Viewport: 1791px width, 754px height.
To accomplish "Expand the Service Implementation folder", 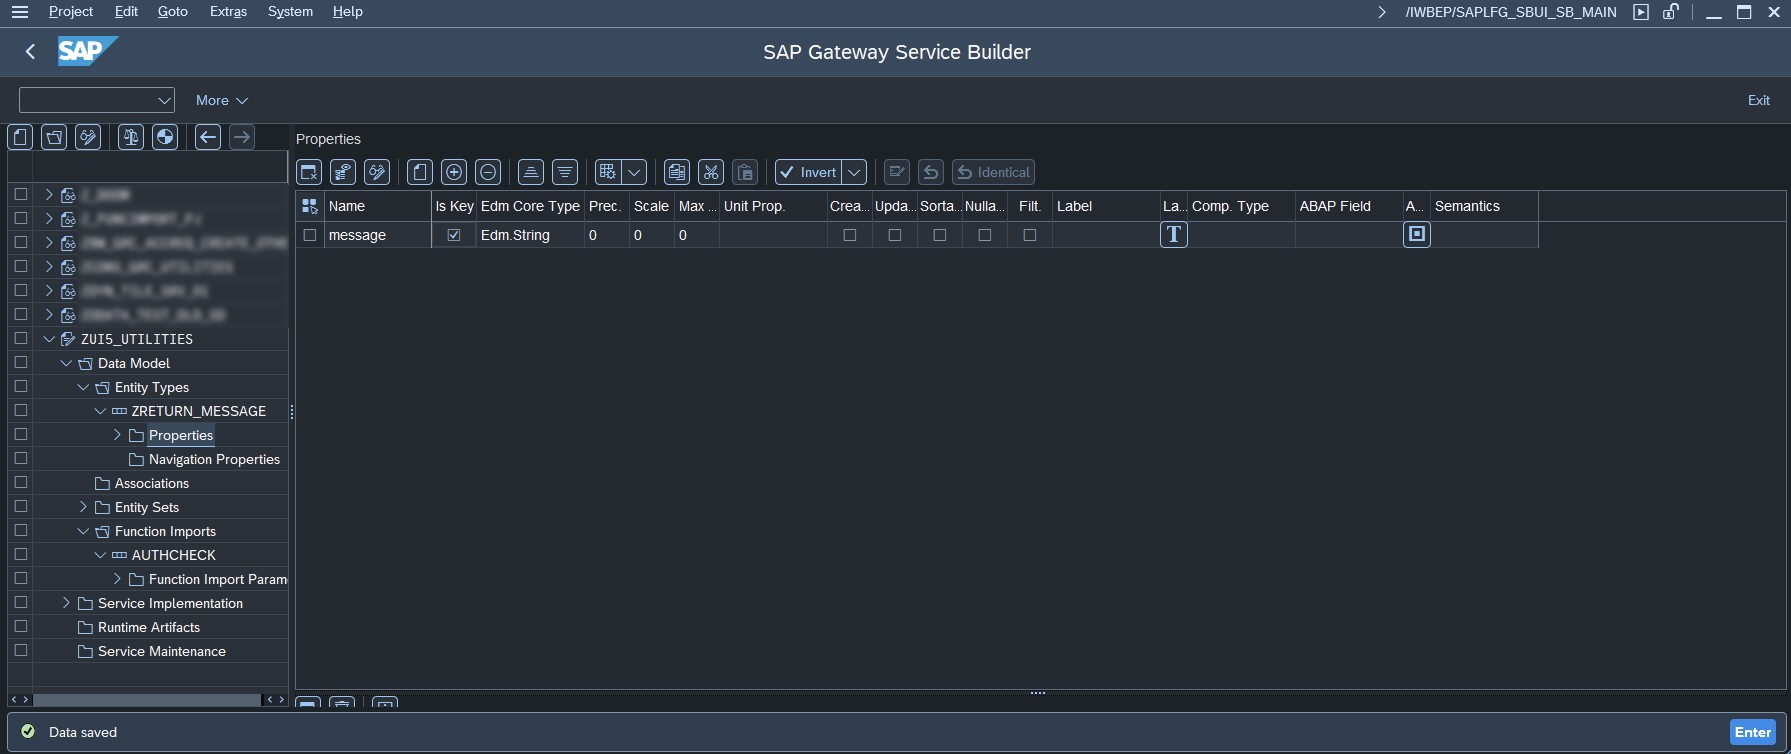I will tap(66, 603).
